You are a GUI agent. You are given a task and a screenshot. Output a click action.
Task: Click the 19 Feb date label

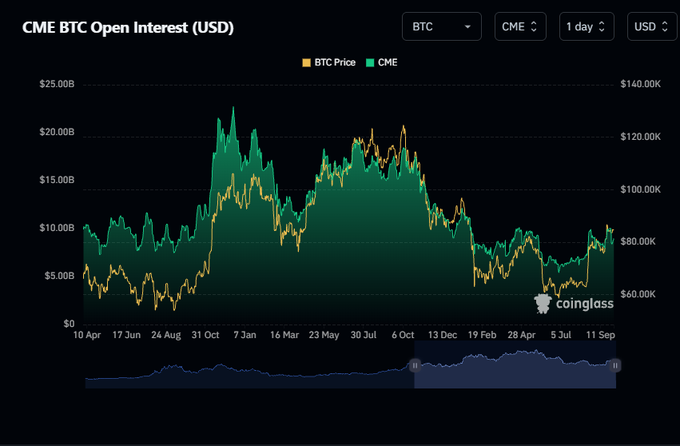(482, 335)
